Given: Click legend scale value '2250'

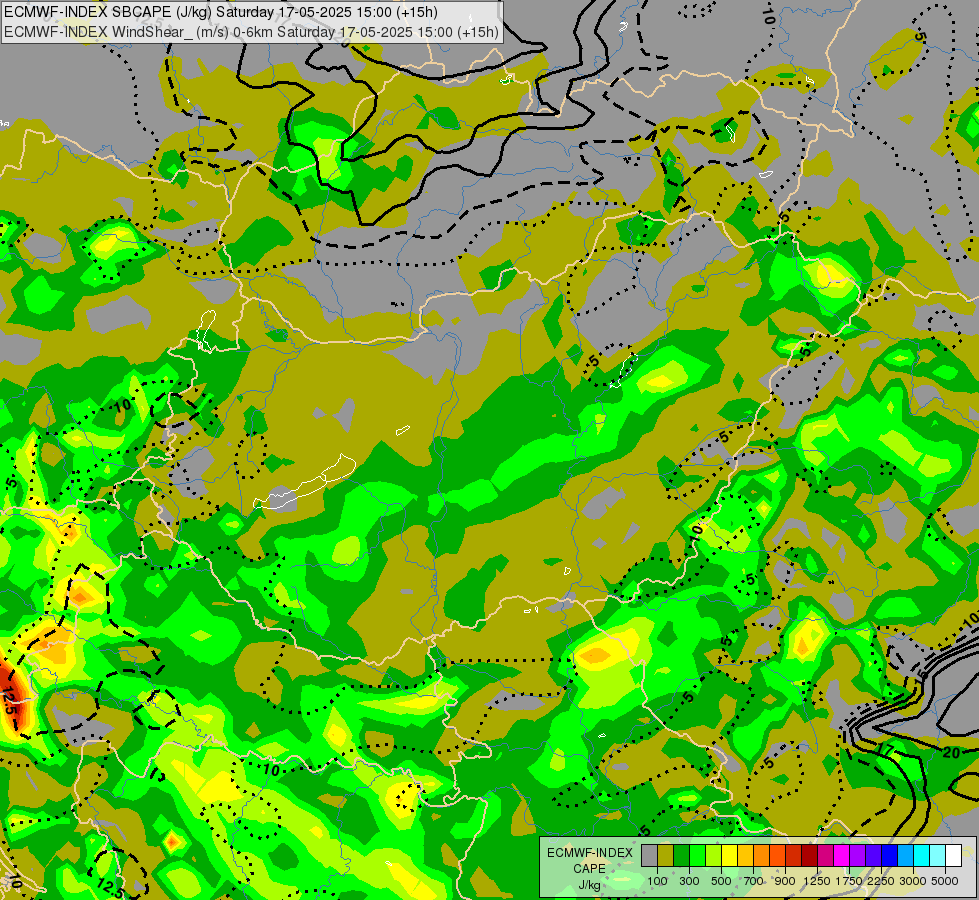Looking at the screenshot, I should [x=881, y=881].
